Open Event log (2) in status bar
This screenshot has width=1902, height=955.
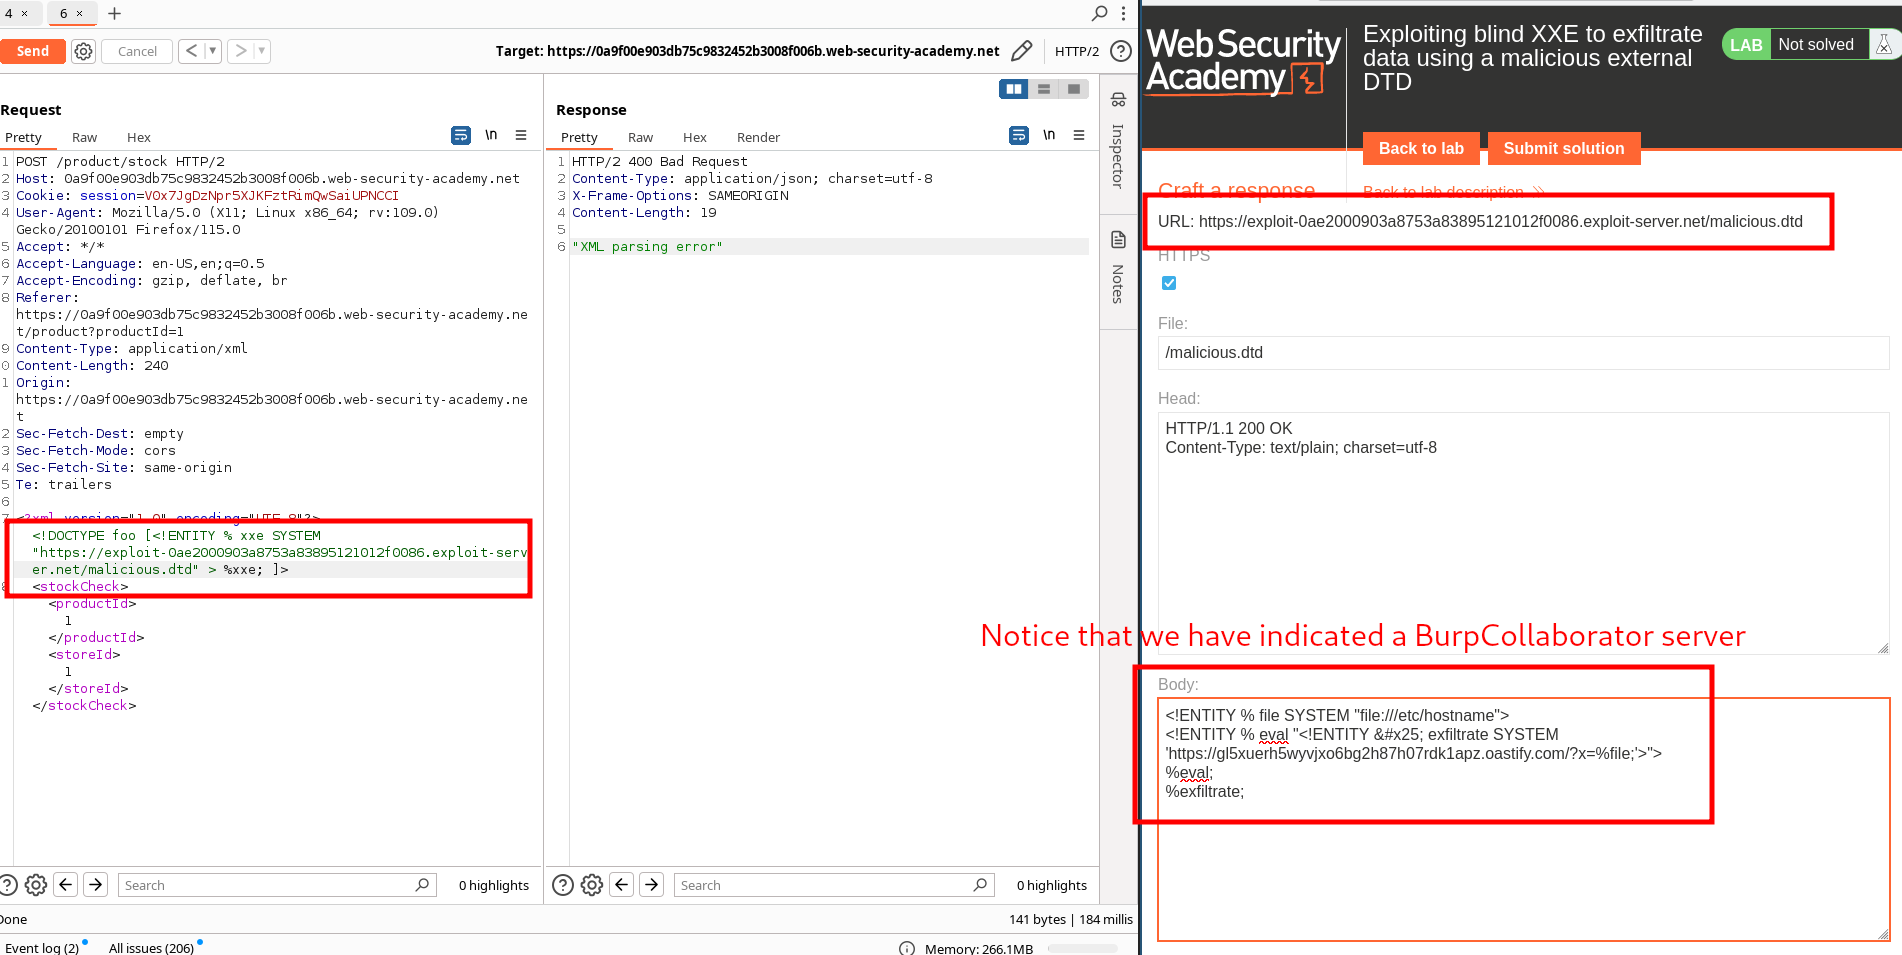point(42,948)
